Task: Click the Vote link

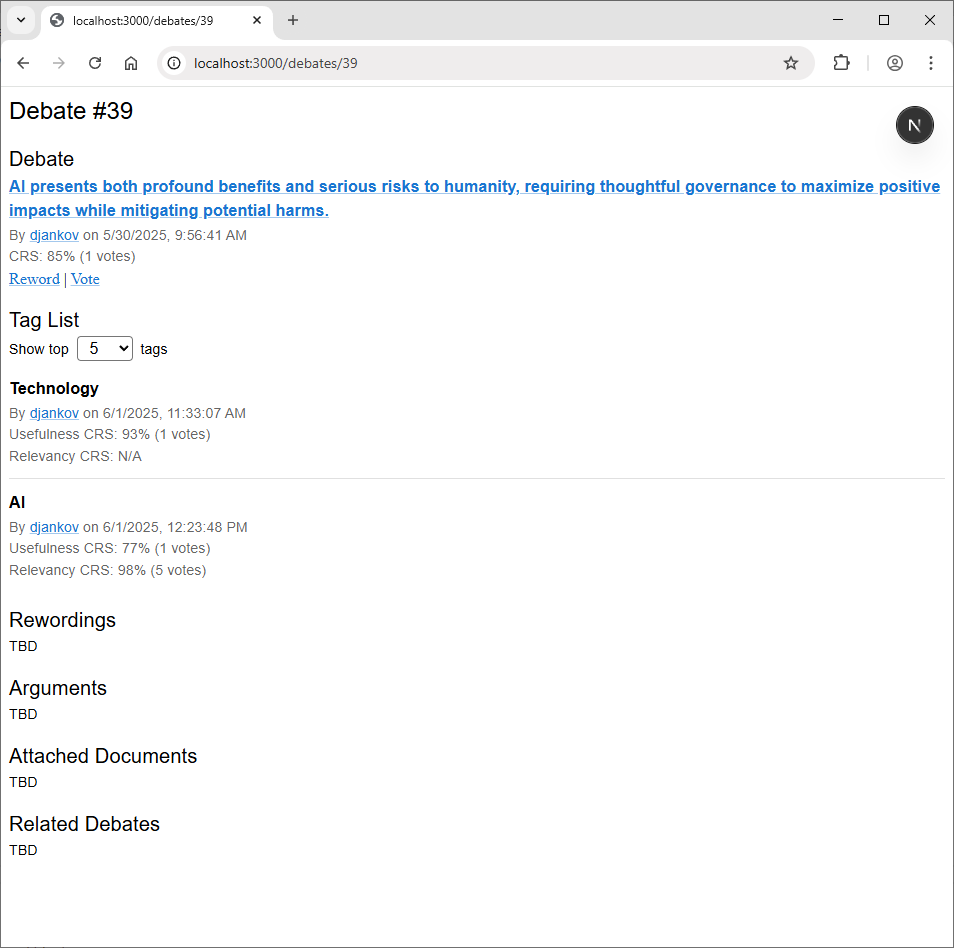Action: click(x=85, y=279)
